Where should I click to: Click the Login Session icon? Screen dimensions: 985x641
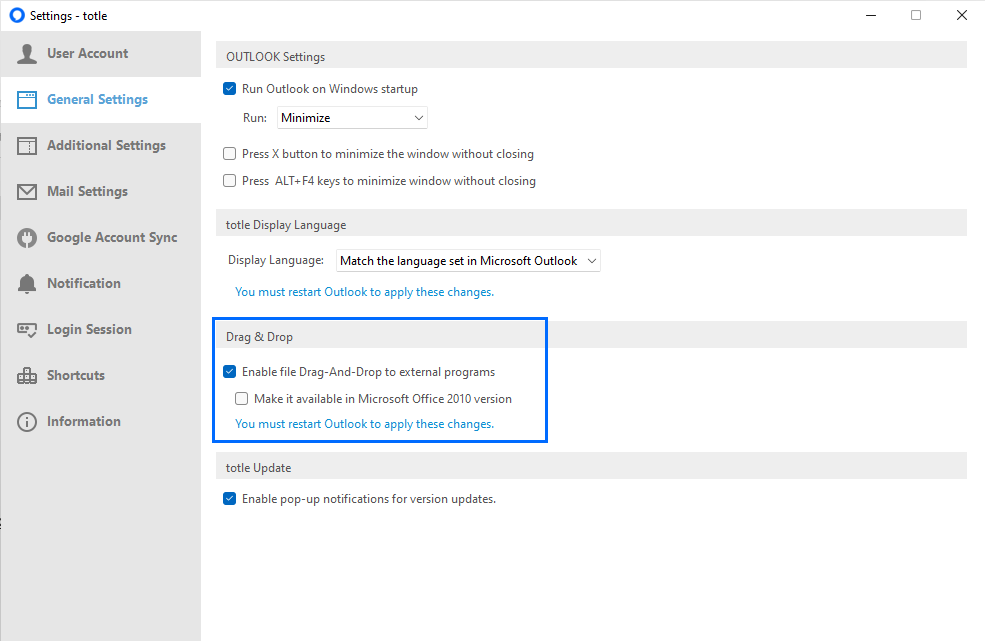pos(26,330)
